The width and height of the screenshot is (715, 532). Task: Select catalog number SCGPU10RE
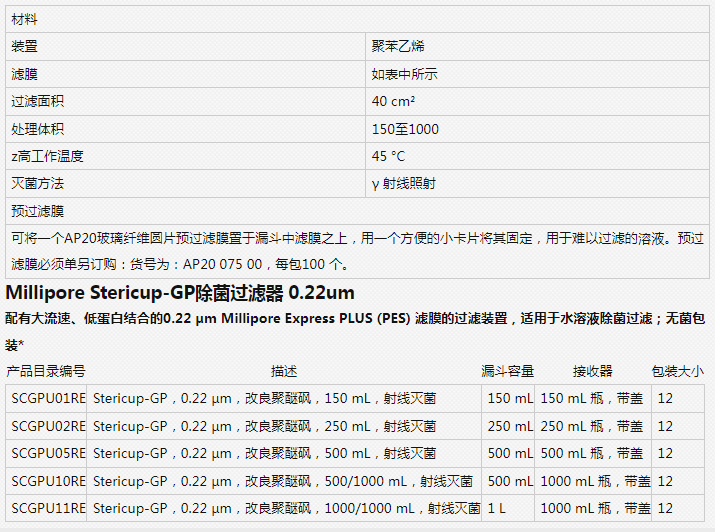coord(46,481)
